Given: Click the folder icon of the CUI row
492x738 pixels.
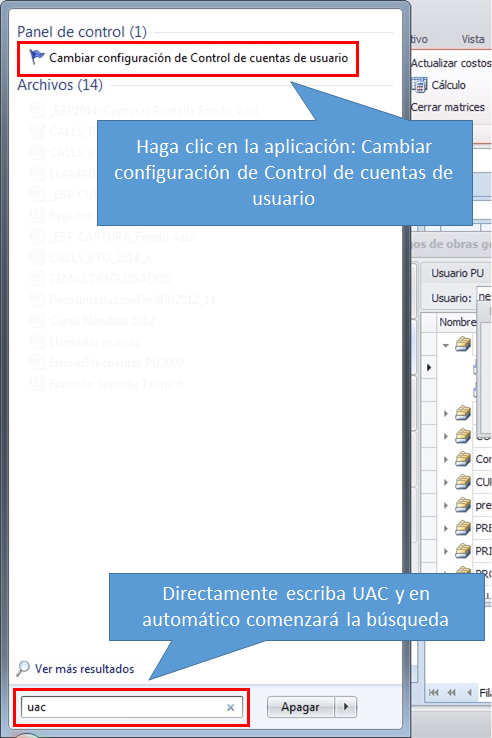Looking at the screenshot, I should coord(463,482).
